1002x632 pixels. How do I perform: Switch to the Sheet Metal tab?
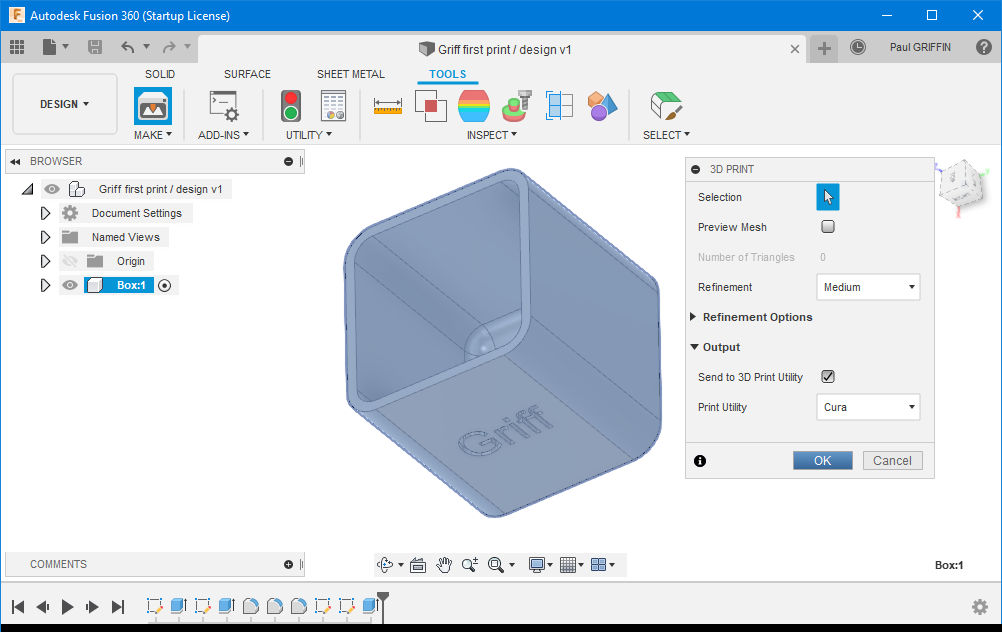pos(351,74)
